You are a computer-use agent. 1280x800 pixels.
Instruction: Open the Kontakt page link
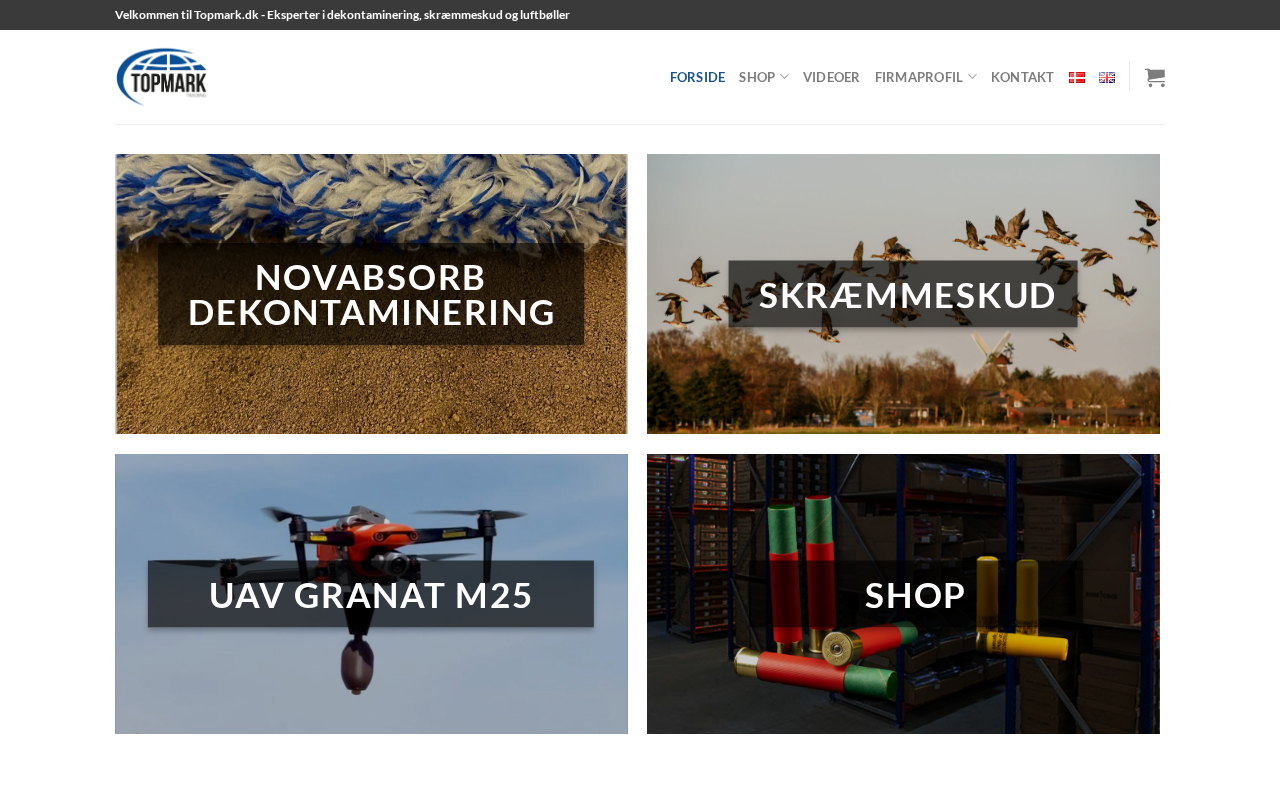[x=1022, y=77]
